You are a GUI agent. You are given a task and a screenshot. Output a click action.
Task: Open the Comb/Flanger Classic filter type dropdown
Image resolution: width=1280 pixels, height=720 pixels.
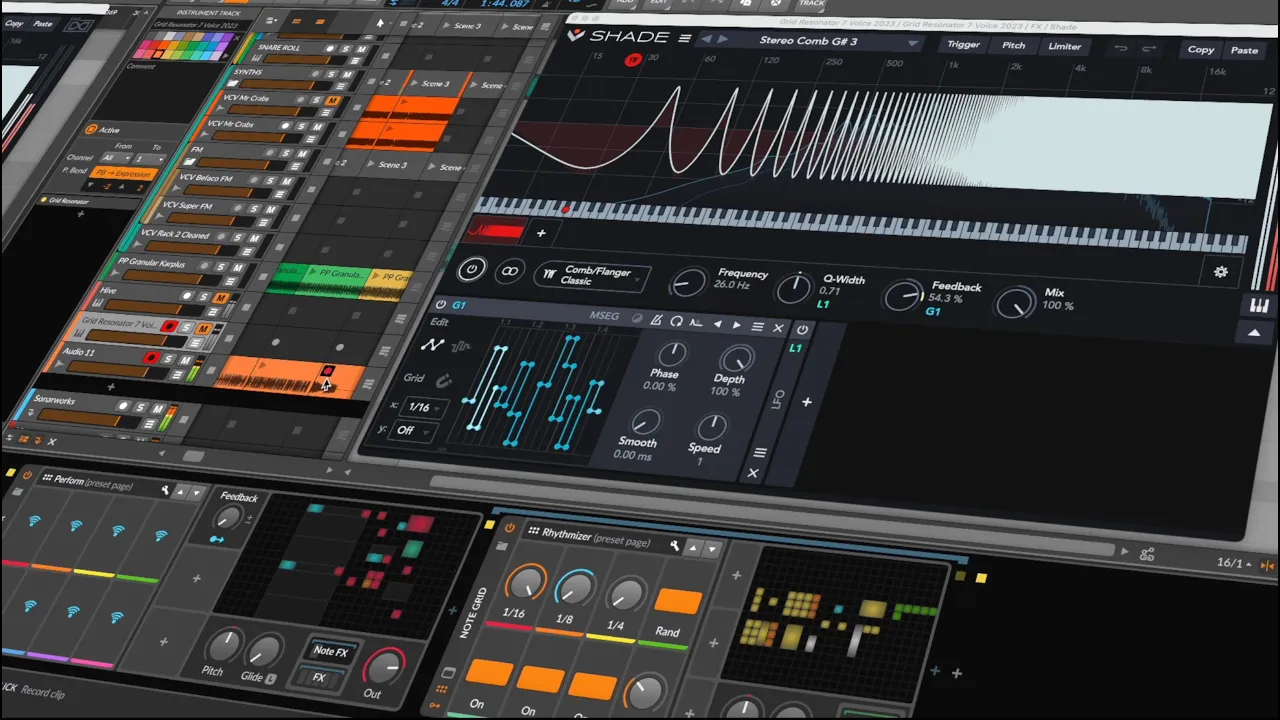pos(591,276)
